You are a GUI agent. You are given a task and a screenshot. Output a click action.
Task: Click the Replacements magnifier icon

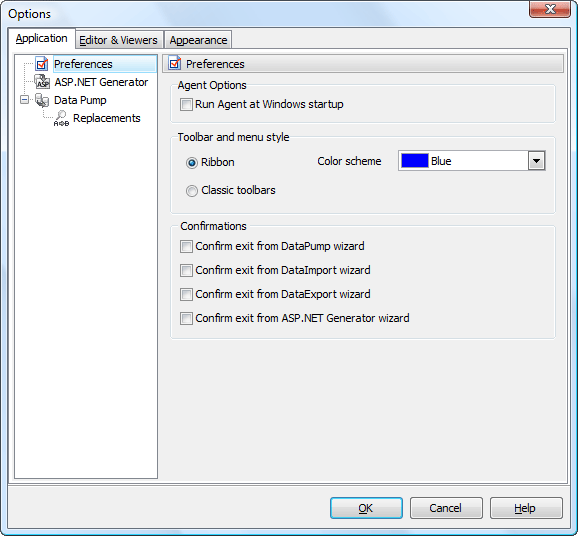(61, 118)
